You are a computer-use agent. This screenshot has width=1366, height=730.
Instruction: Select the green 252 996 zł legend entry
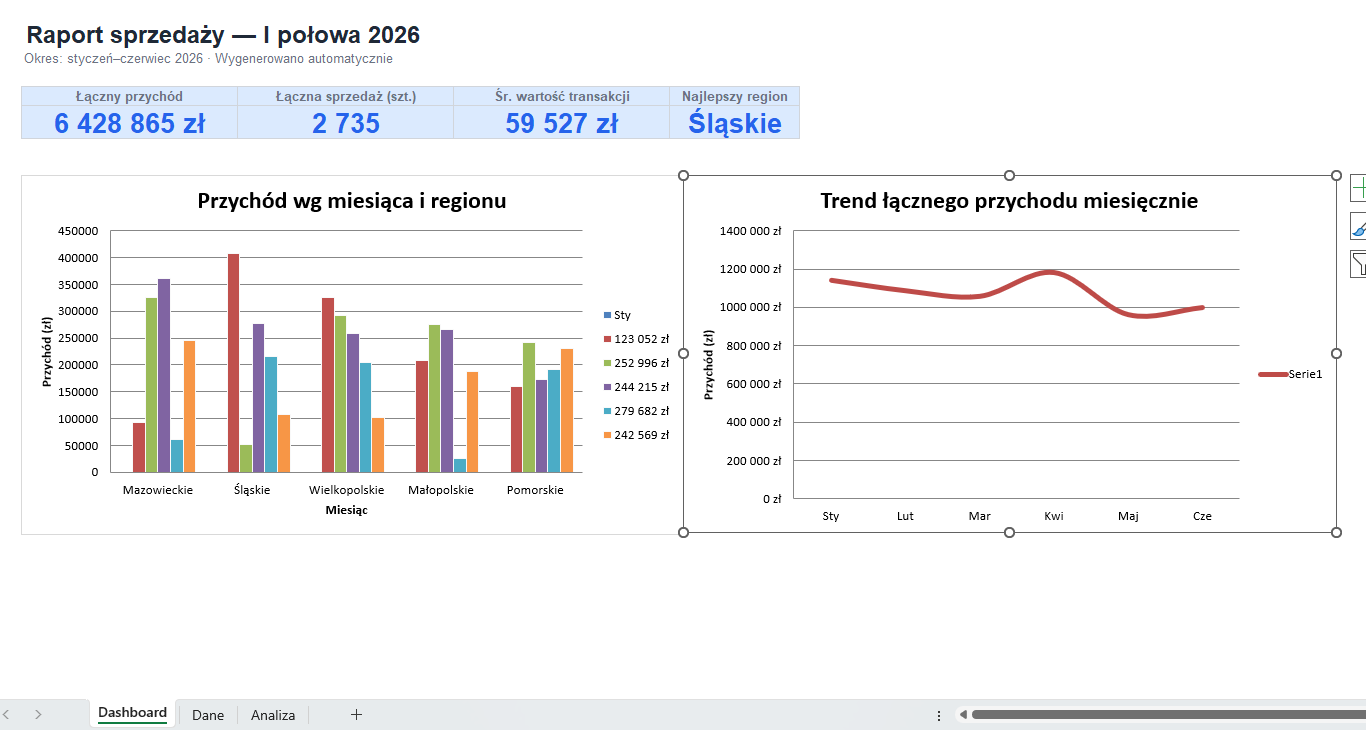tap(636, 363)
